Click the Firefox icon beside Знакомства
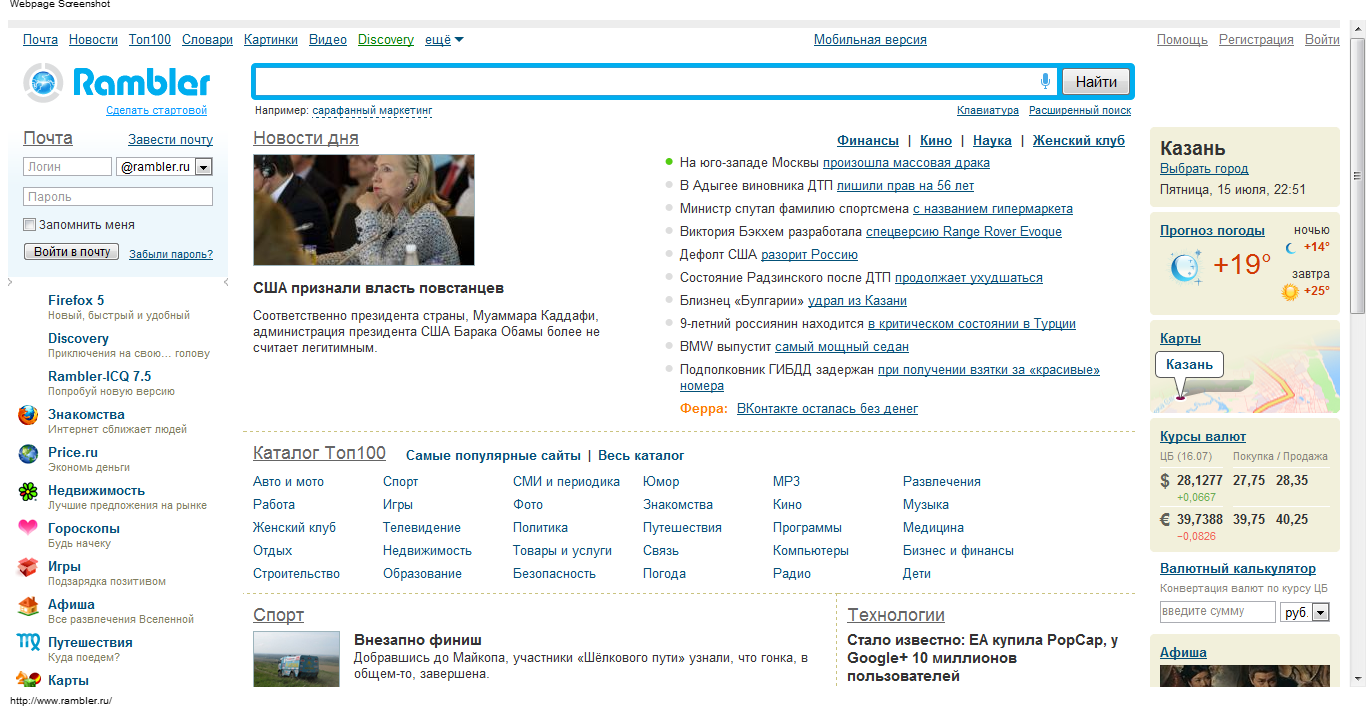This screenshot has height=707, width=1366. click(x=28, y=416)
